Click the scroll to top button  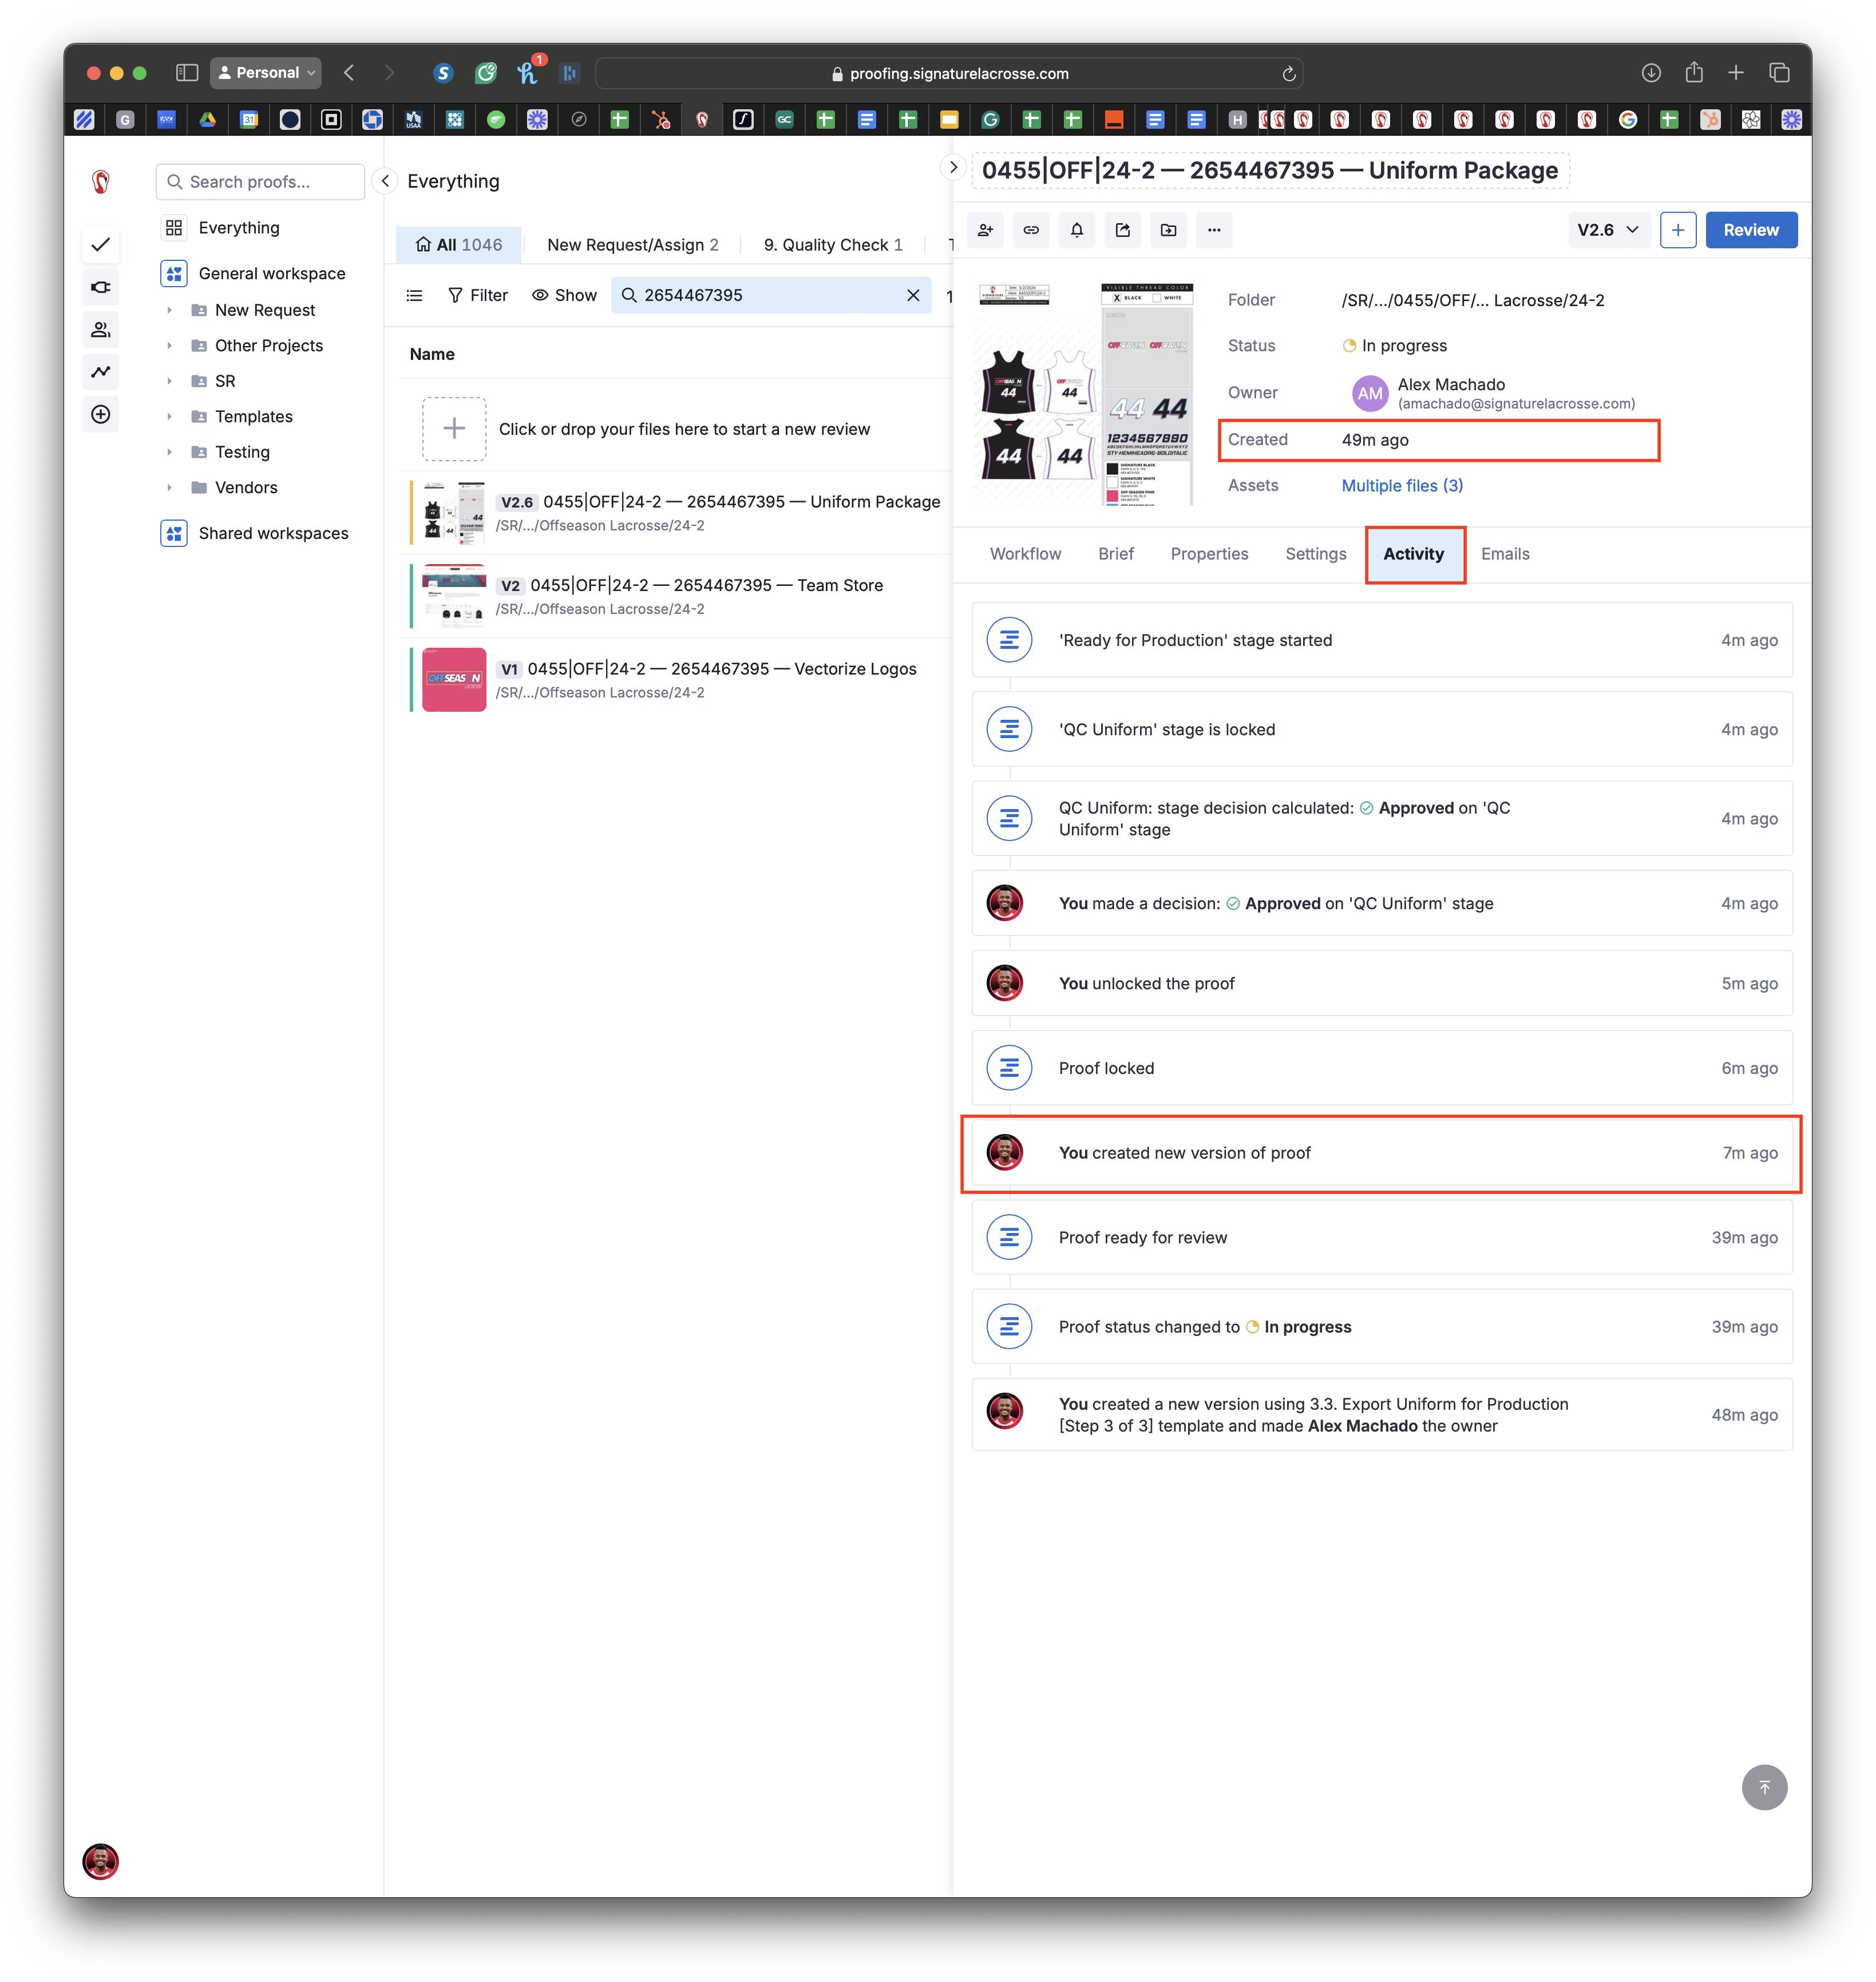[x=1764, y=1787]
